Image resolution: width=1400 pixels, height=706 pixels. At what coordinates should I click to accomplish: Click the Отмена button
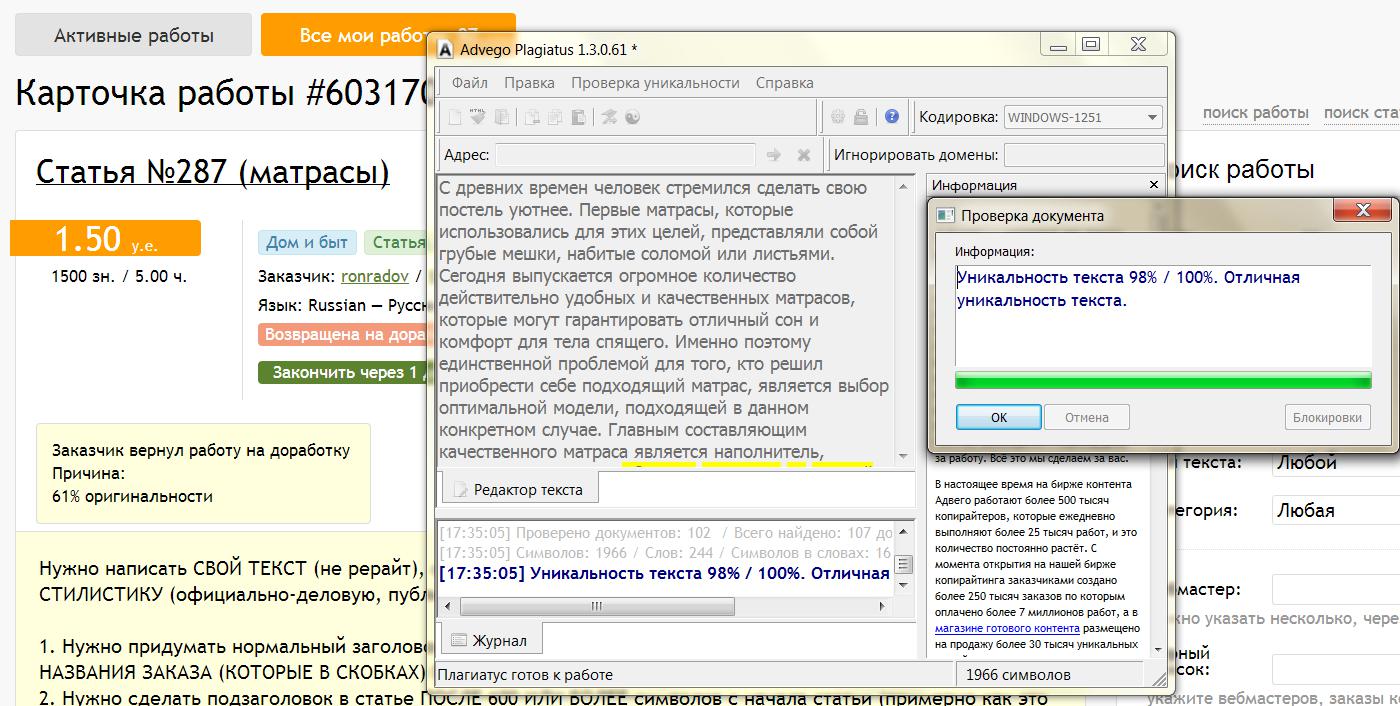tap(1087, 417)
